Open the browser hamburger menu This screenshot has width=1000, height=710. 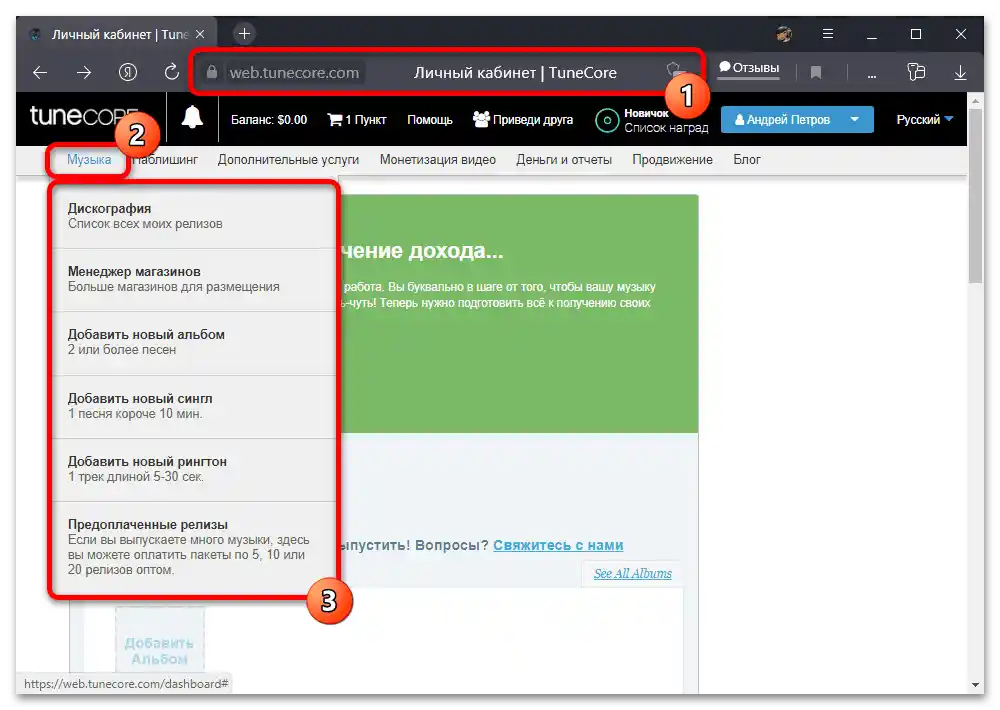(x=828, y=34)
